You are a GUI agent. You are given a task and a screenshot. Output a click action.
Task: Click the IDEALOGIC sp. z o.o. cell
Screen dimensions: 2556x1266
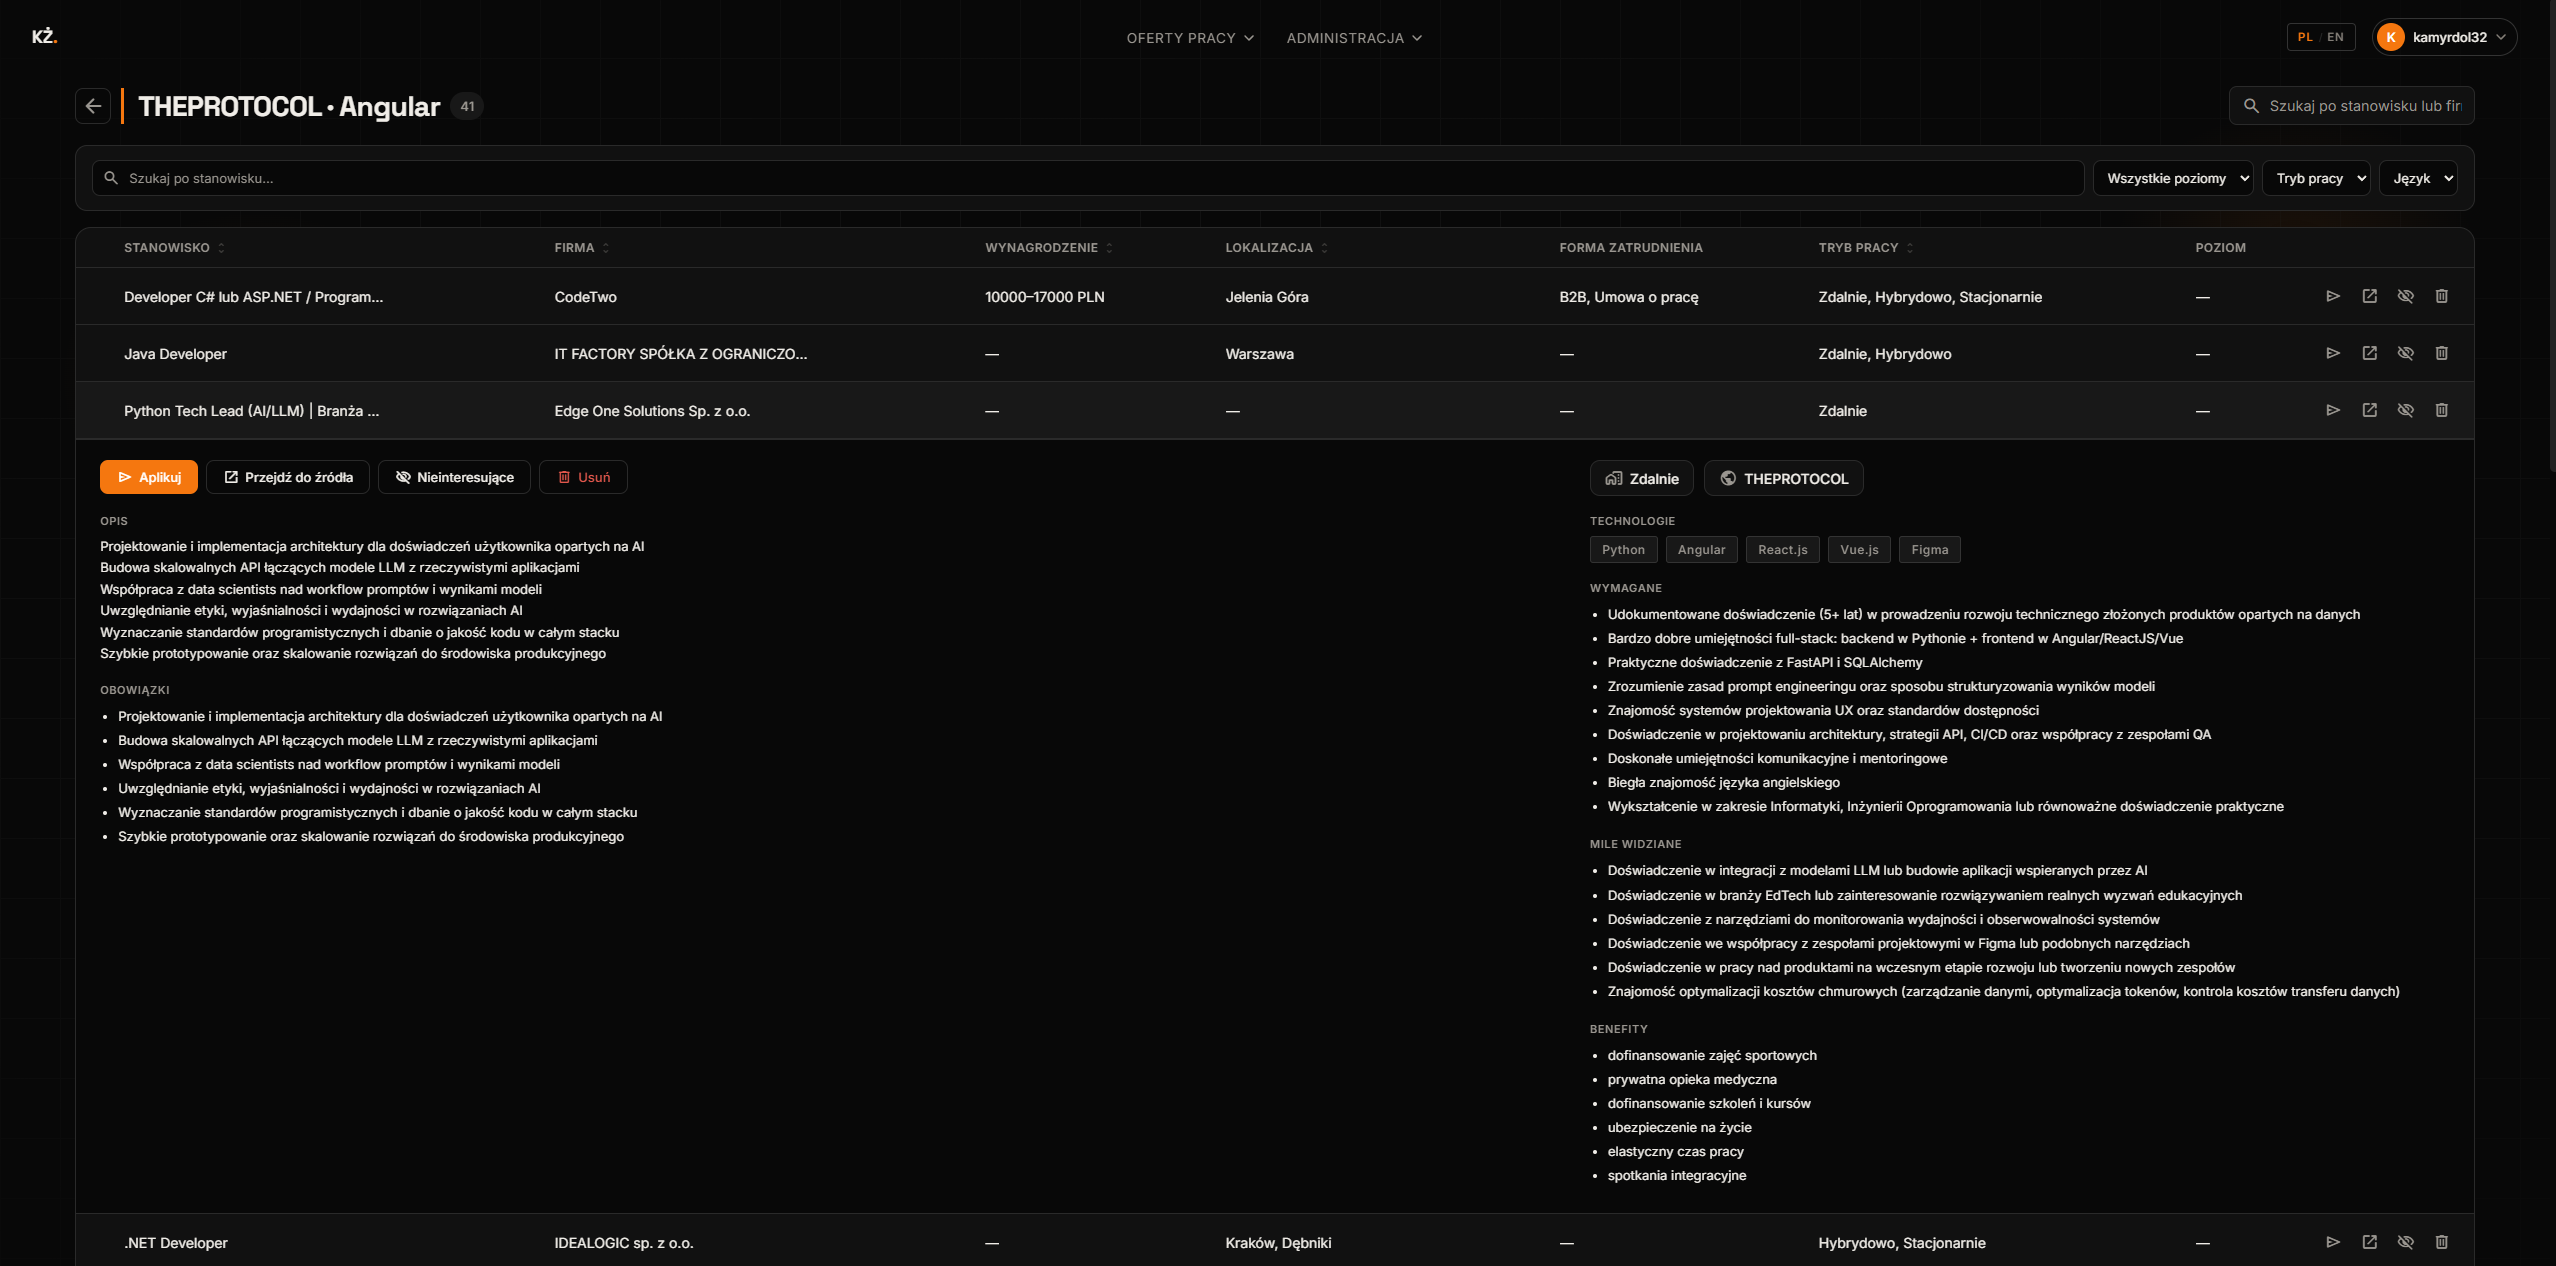pos(623,1243)
